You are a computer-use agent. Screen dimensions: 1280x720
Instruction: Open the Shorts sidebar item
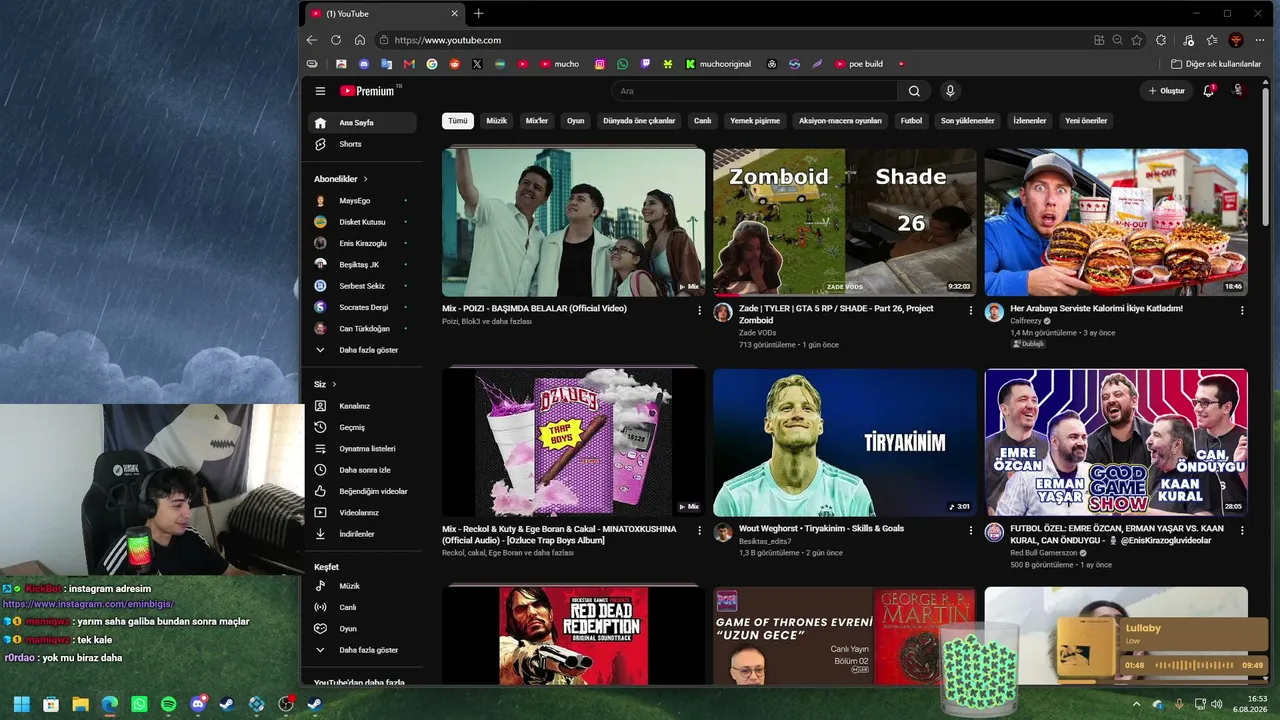[x=363, y=144]
